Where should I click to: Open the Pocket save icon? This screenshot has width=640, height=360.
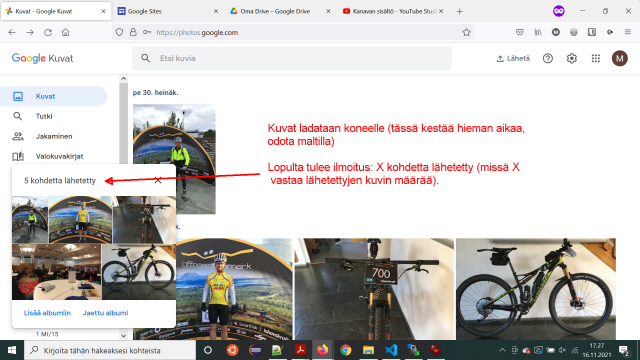[x=520, y=32]
